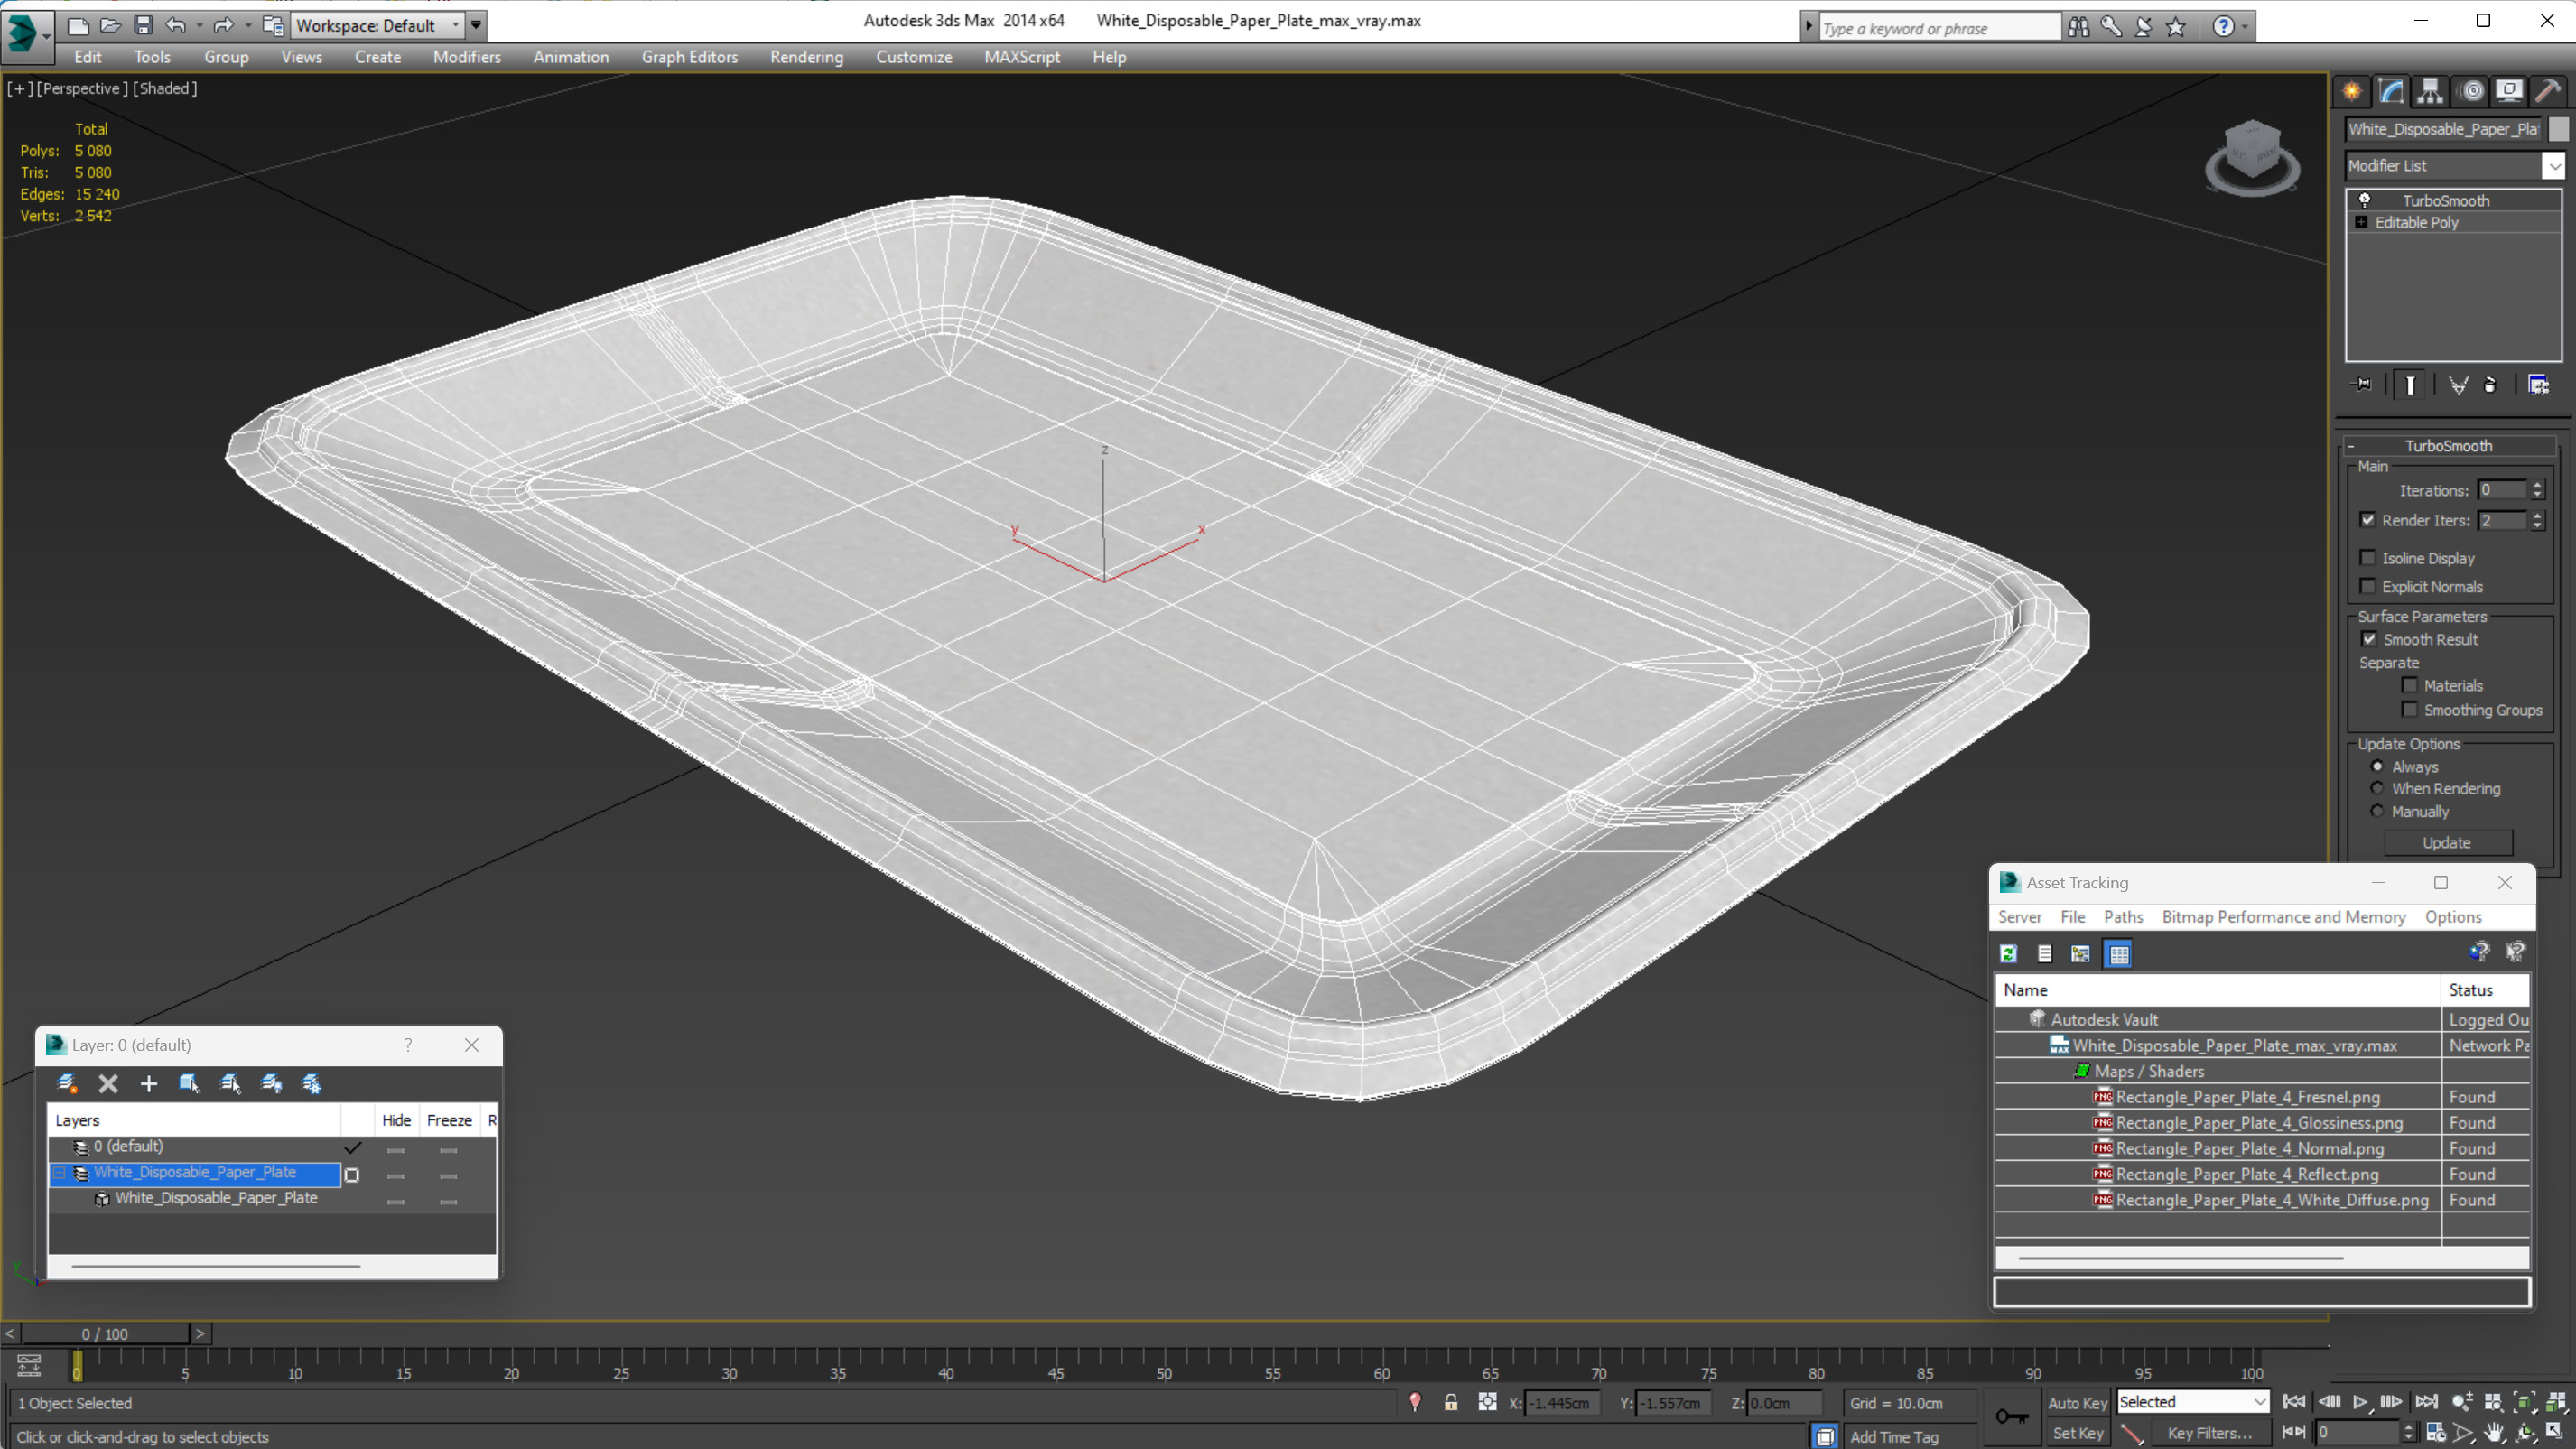Viewport: 2576px width, 1449px height.
Task: Open Paths menu in Asset Tracking
Action: 2123,917
